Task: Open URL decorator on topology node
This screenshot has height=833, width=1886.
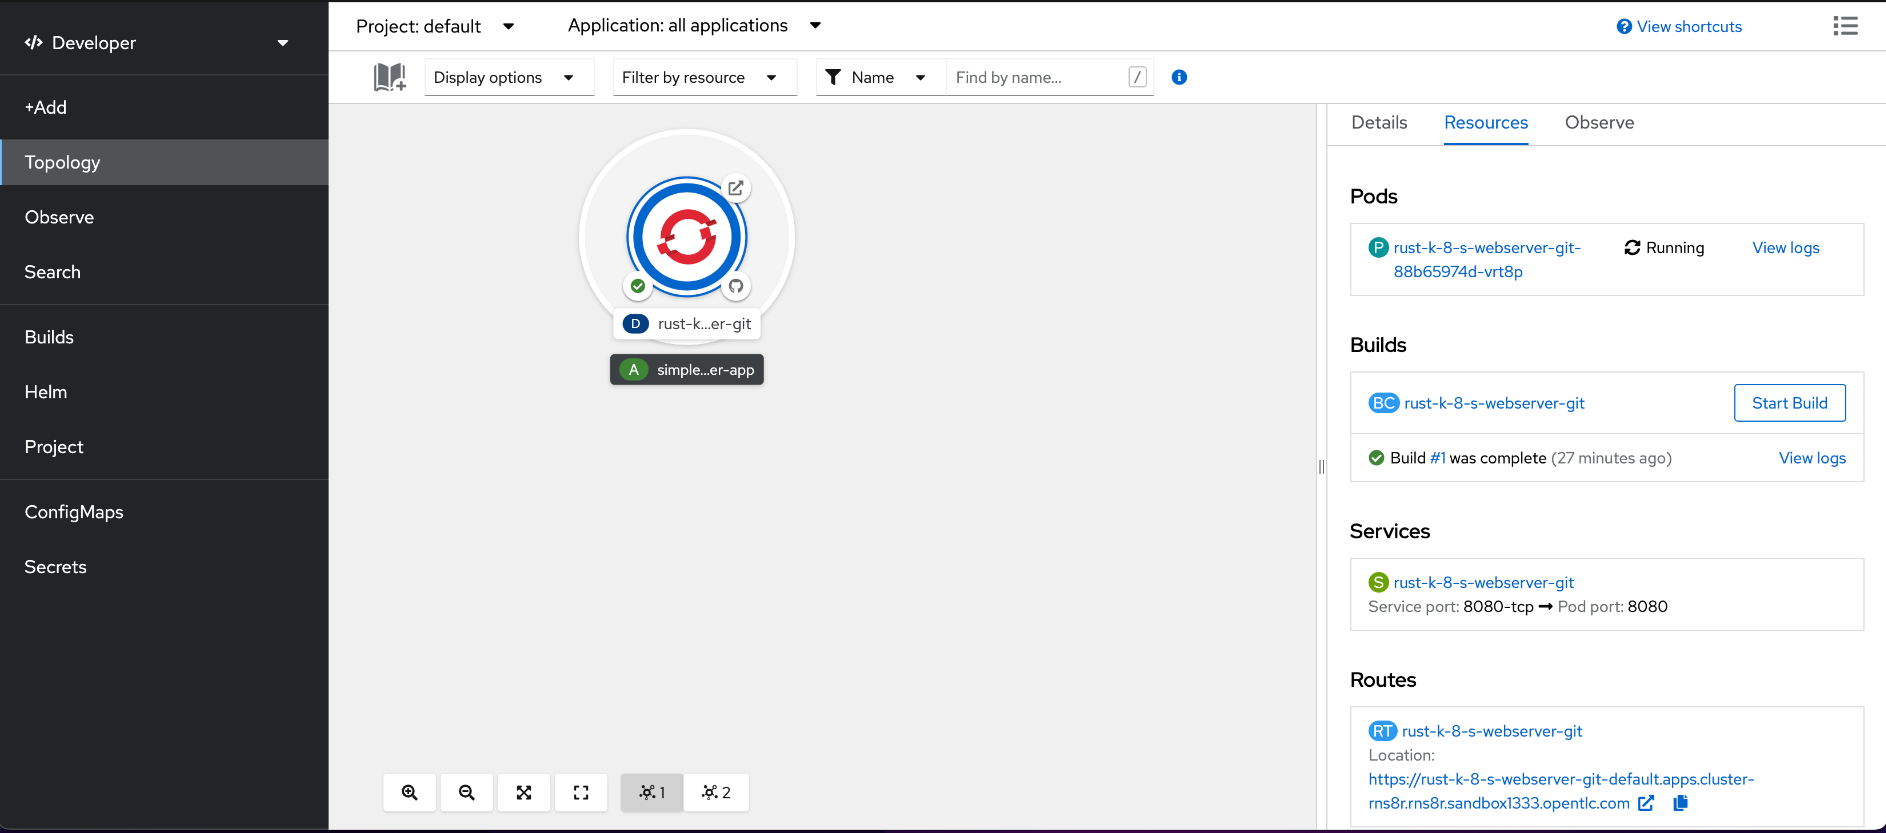Action: point(735,188)
